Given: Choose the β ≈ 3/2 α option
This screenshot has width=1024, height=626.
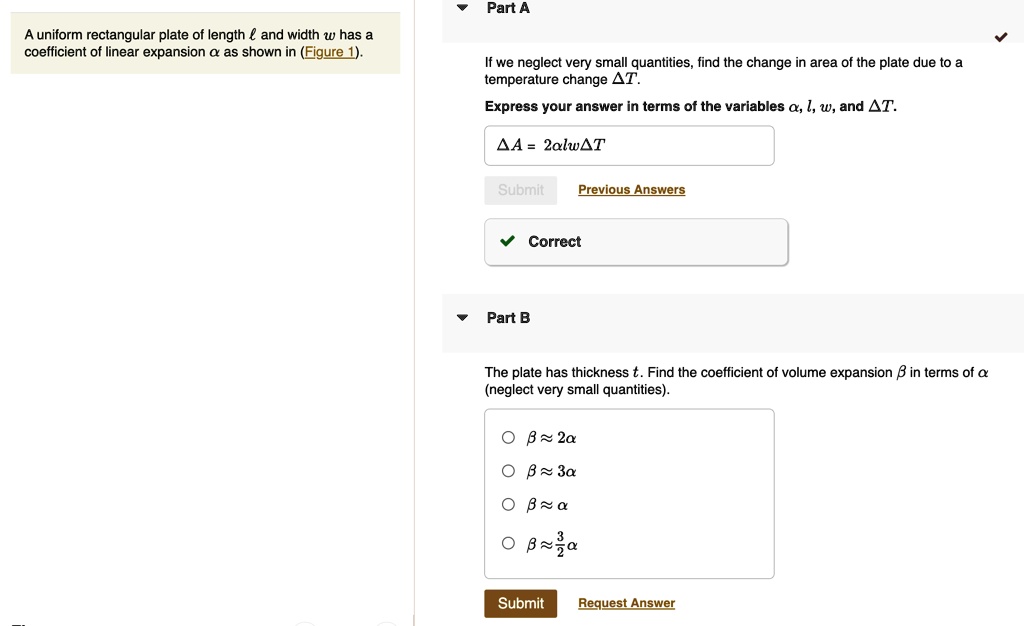Looking at the screenshot, I should coord(508,542).
